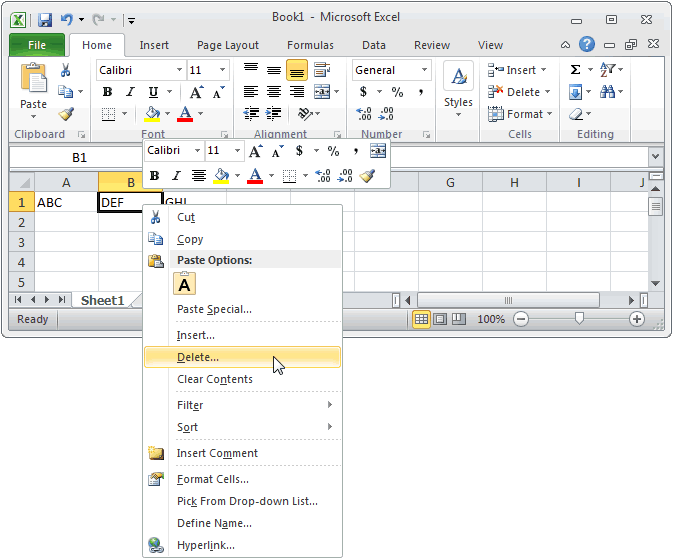The width and height of the screenshot is (673, 560).
Task: Click Increase Indent icon in Alignment group
Action: tap(273, 114)
